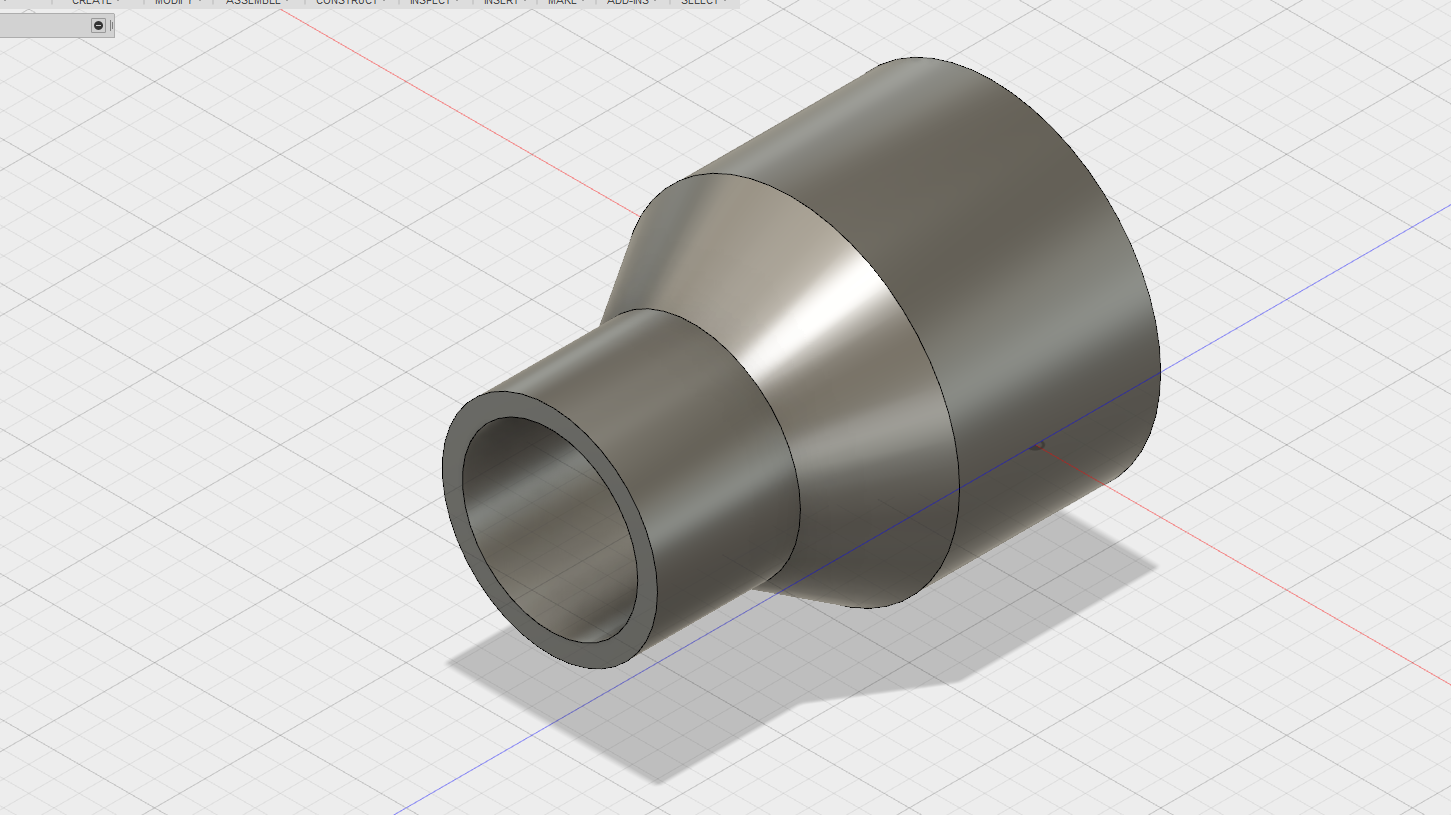This screenshot has width=1451, height=815.
Task: Open the CONSTRUCT dropdown menu
Action: point(351,3)
